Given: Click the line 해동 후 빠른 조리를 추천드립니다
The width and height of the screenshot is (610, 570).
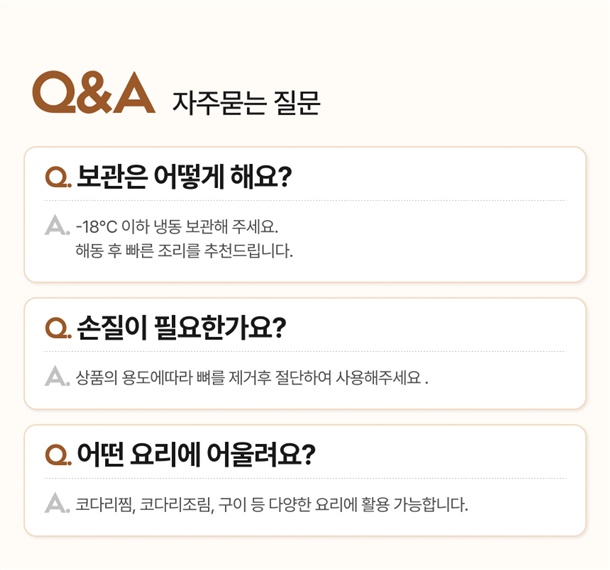Looking at the screenshot, I should click(x=184, y=251).
